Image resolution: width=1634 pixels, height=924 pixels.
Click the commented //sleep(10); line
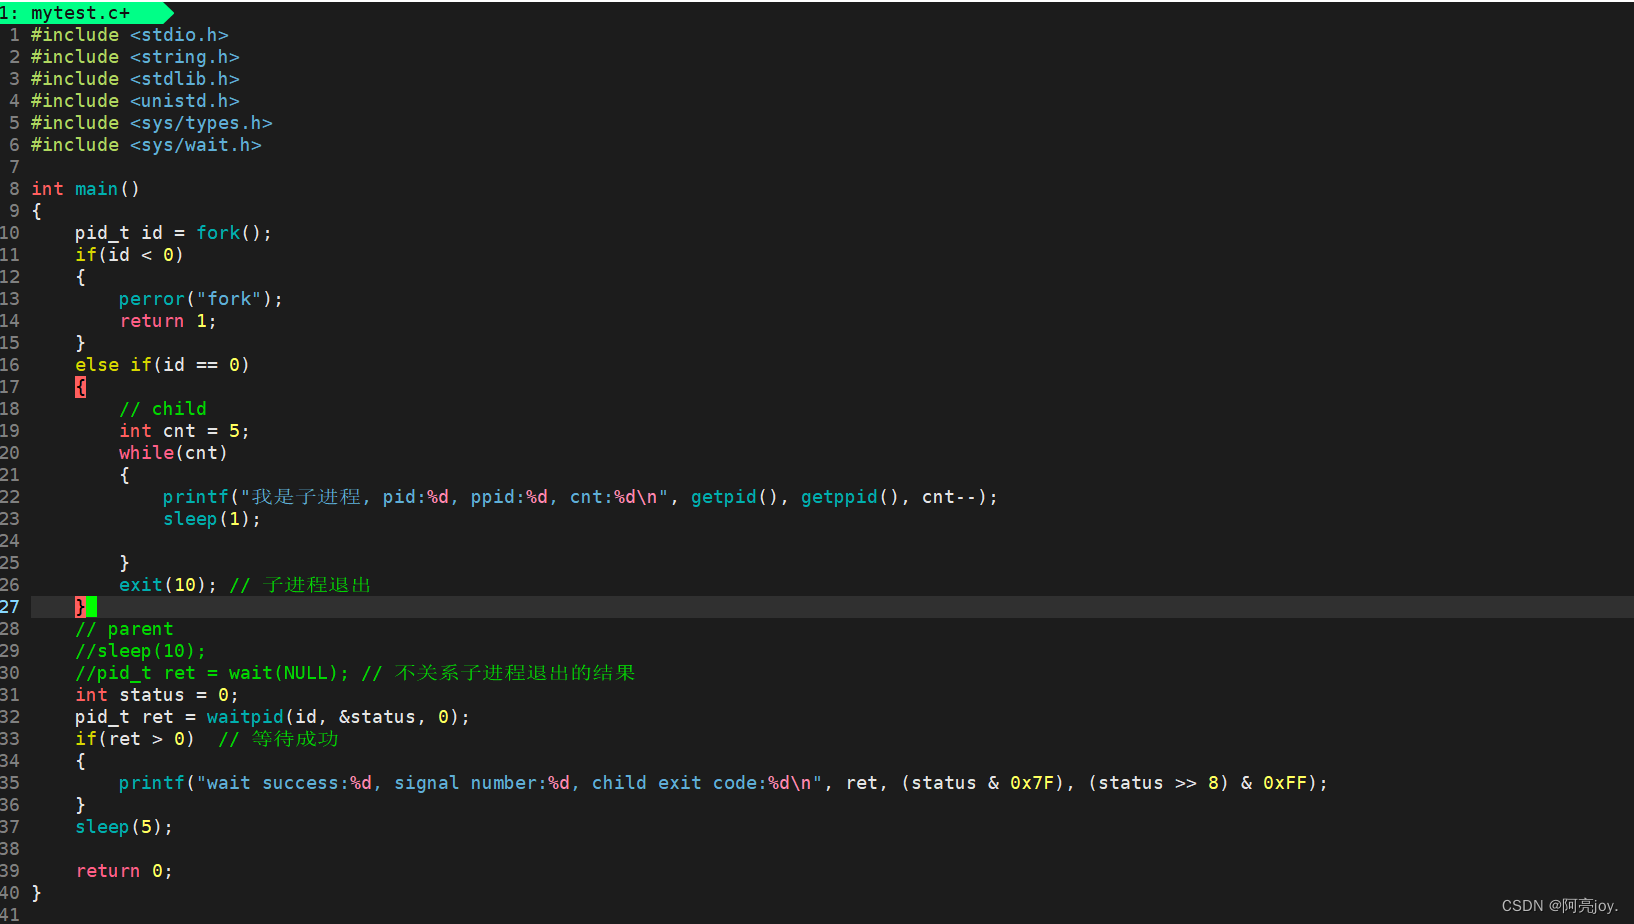click(x=141, y=651)
